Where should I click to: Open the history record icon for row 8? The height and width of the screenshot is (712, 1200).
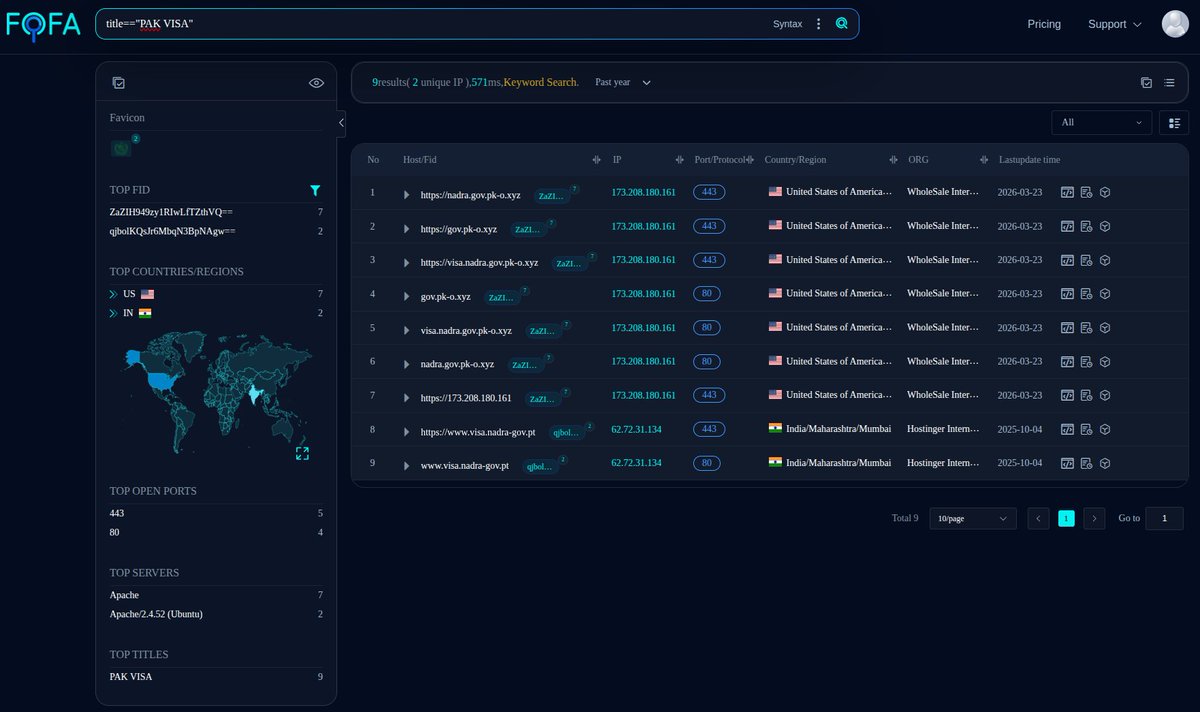click(x=1086, y=430)
